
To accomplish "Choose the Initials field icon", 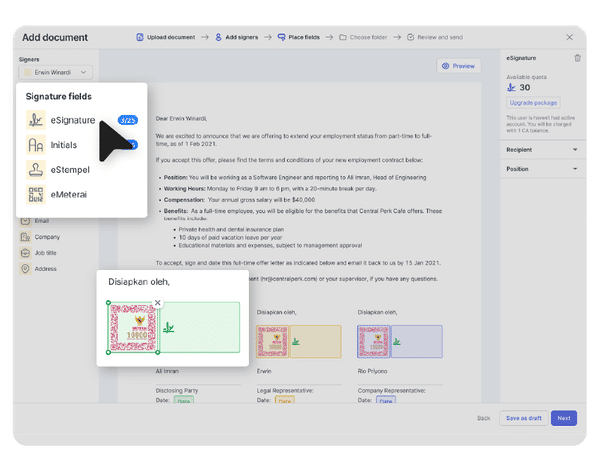I will point(36,145).
